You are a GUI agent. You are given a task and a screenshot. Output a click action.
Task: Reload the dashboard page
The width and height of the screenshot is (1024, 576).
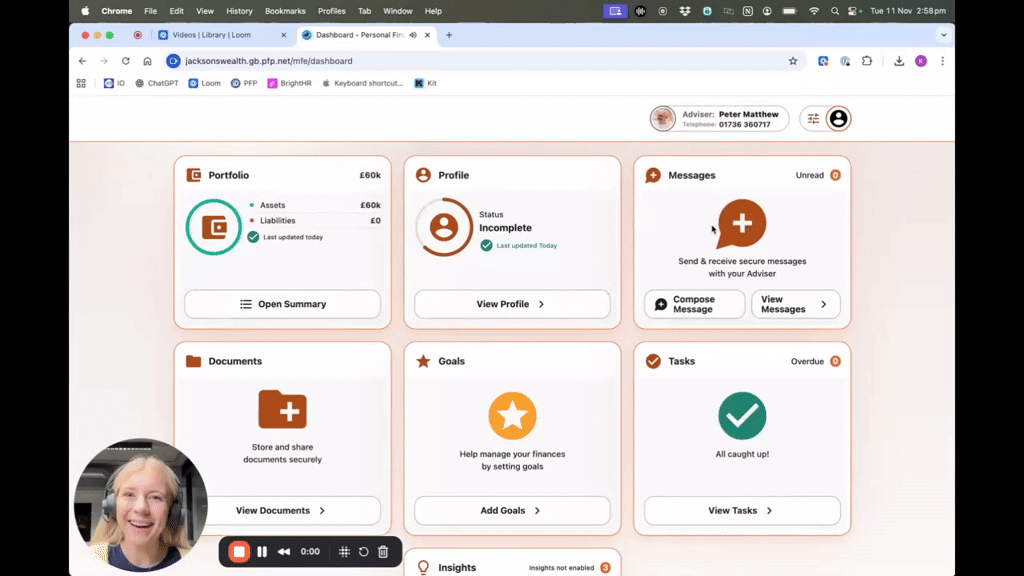[125, 61]
